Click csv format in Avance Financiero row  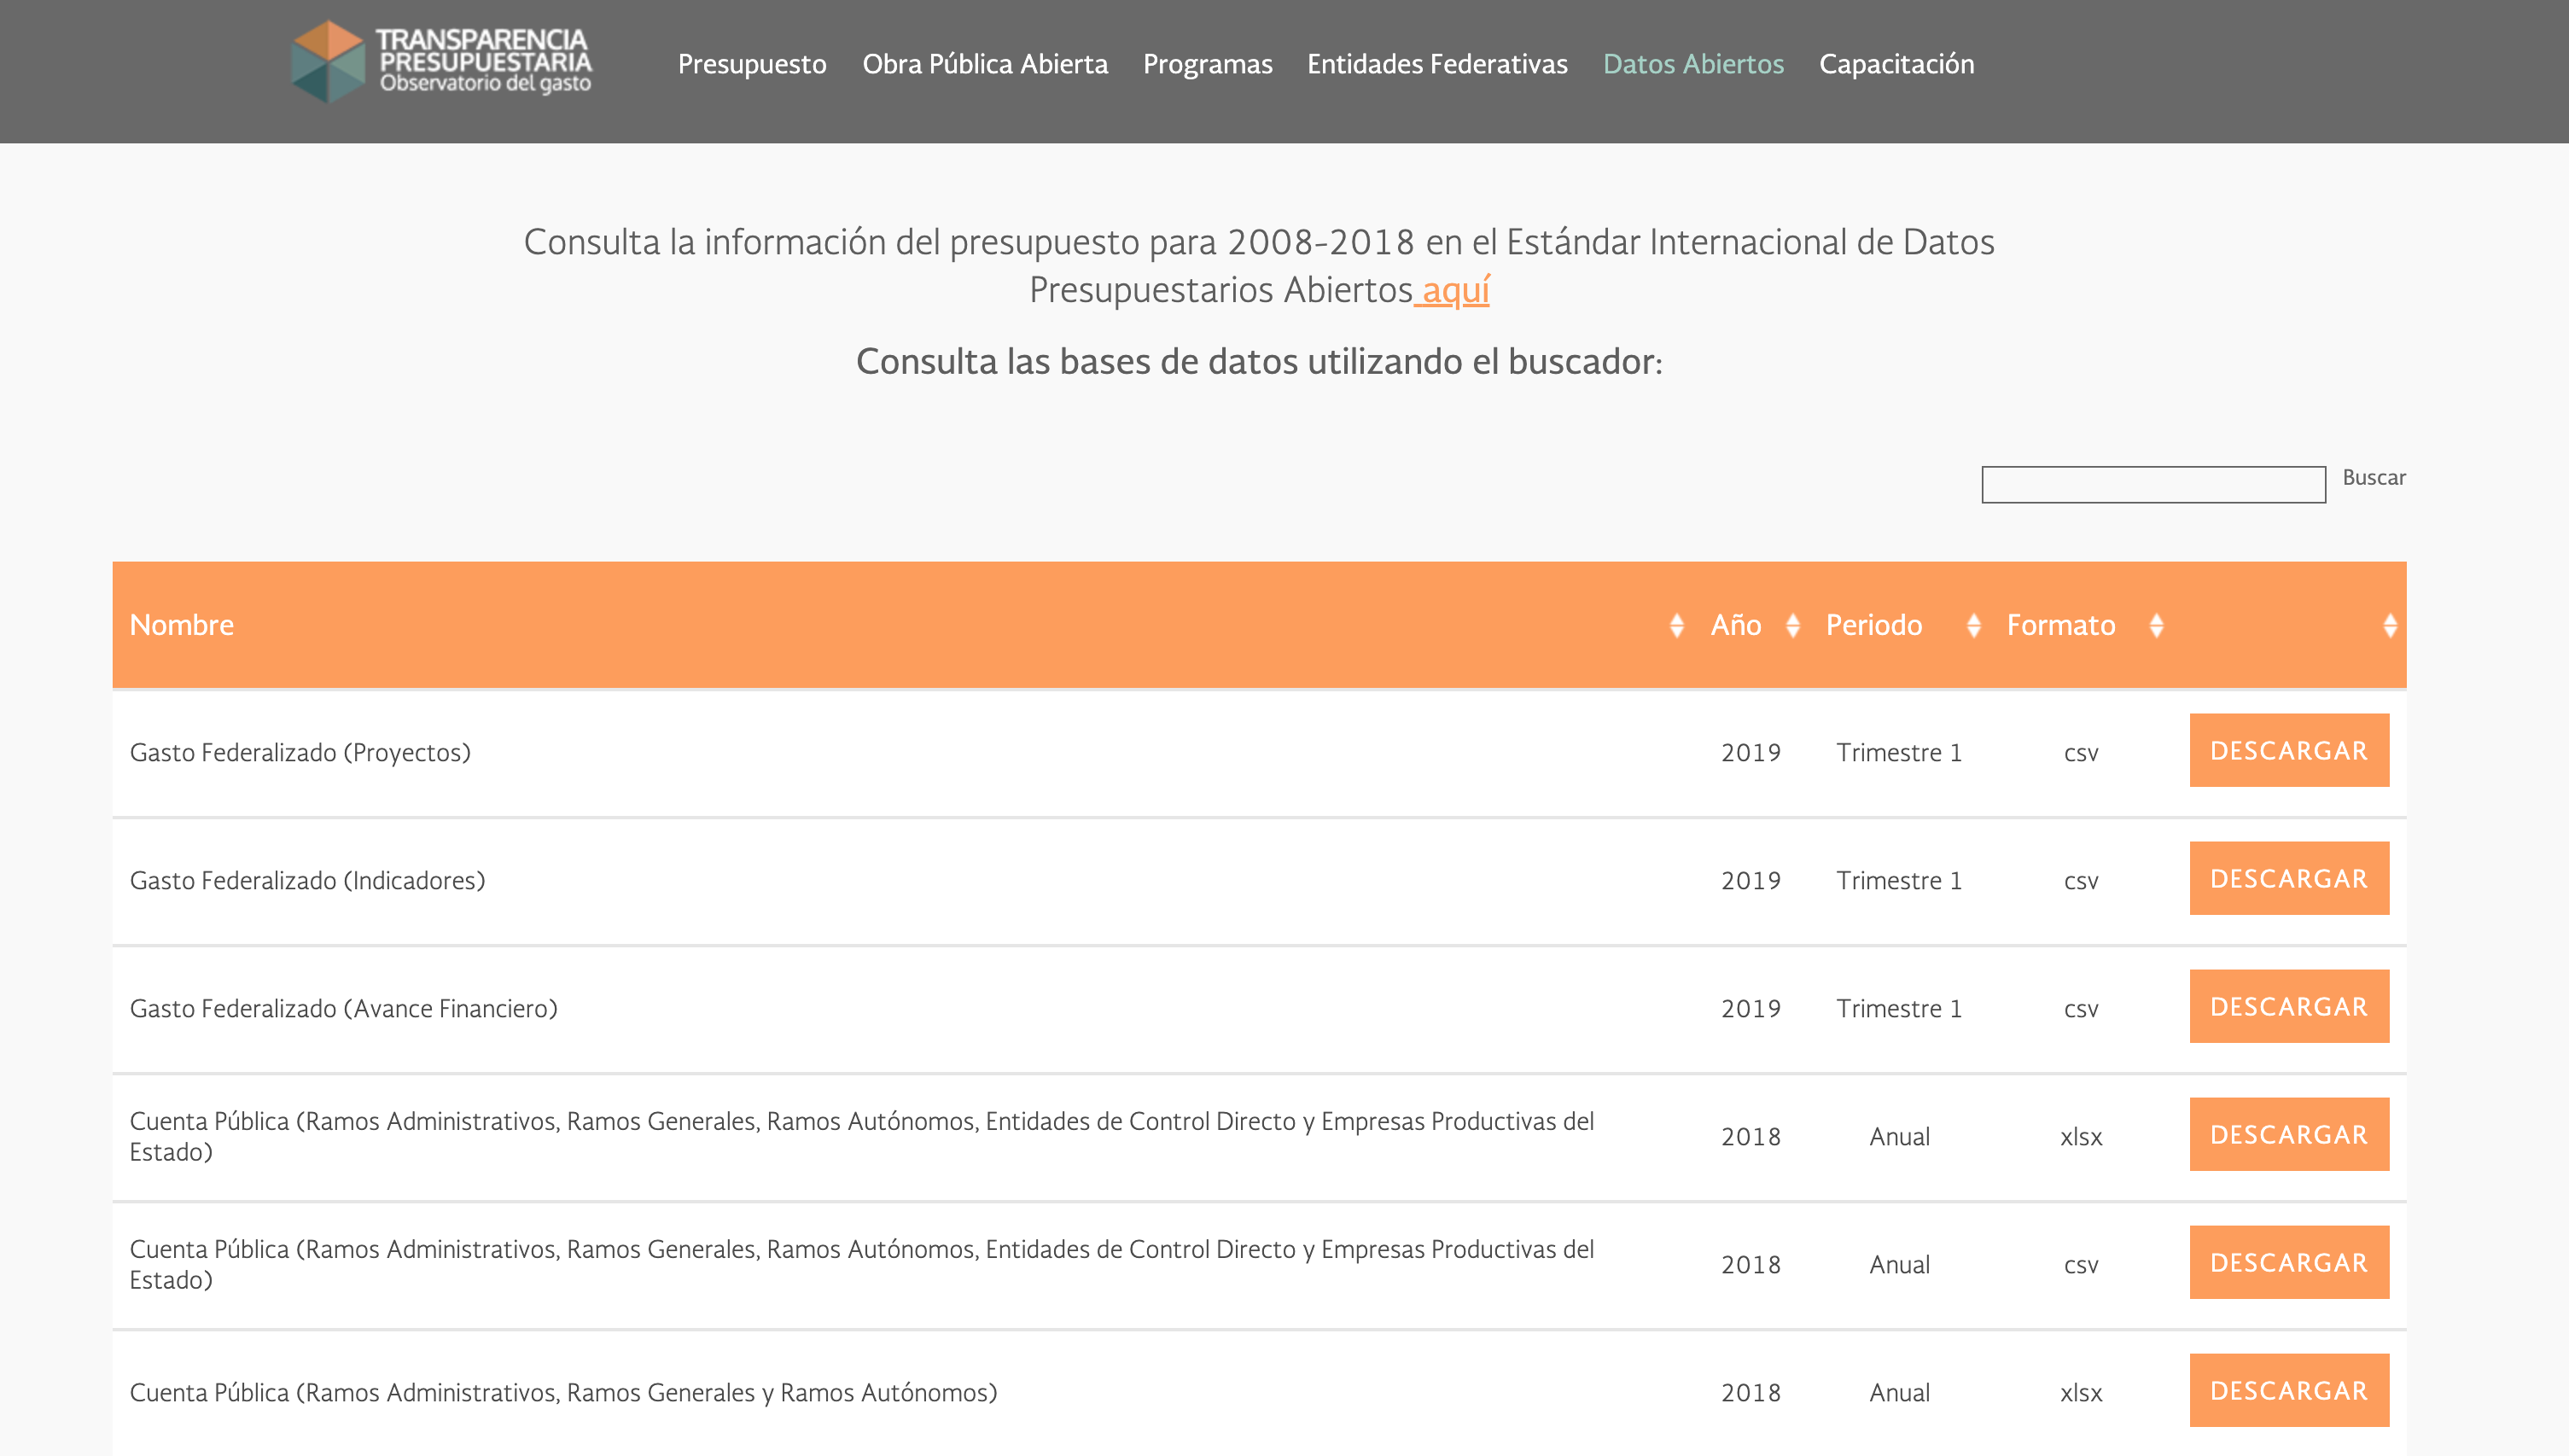coord(2081,1008)
